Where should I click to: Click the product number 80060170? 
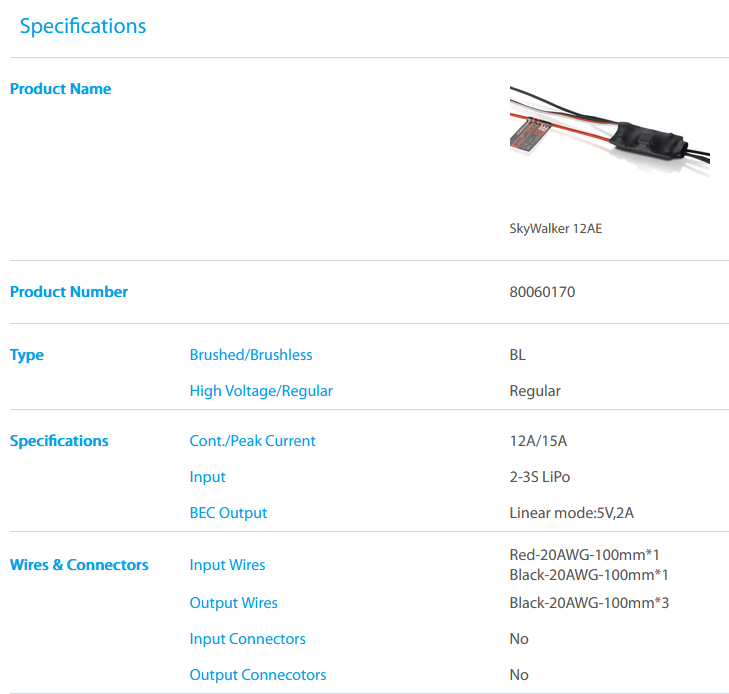pyautogui.click(x=542, y=292)
